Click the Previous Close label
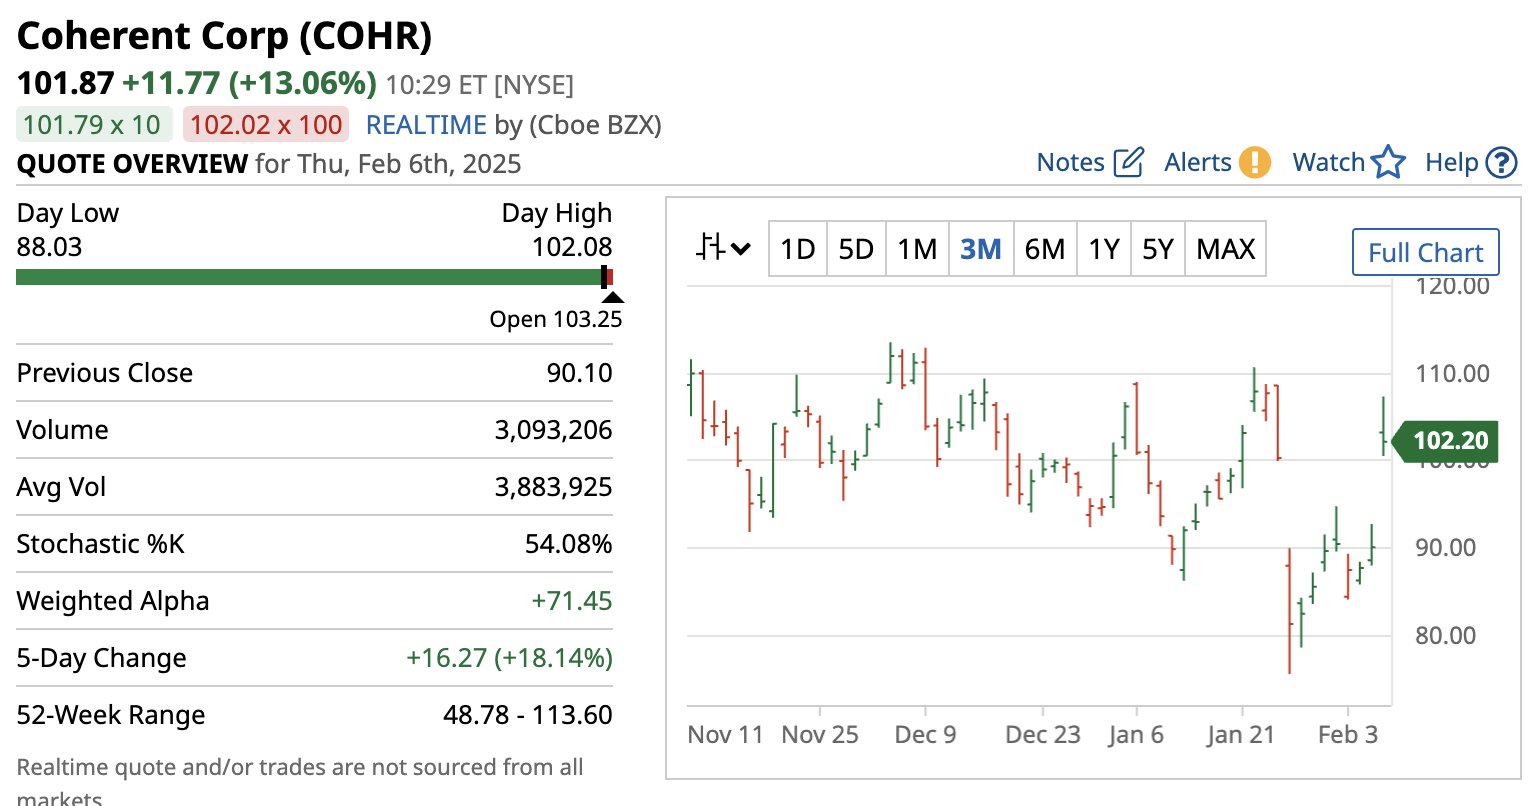Viewport: 1532px width, 806px height. coord(105,373)
